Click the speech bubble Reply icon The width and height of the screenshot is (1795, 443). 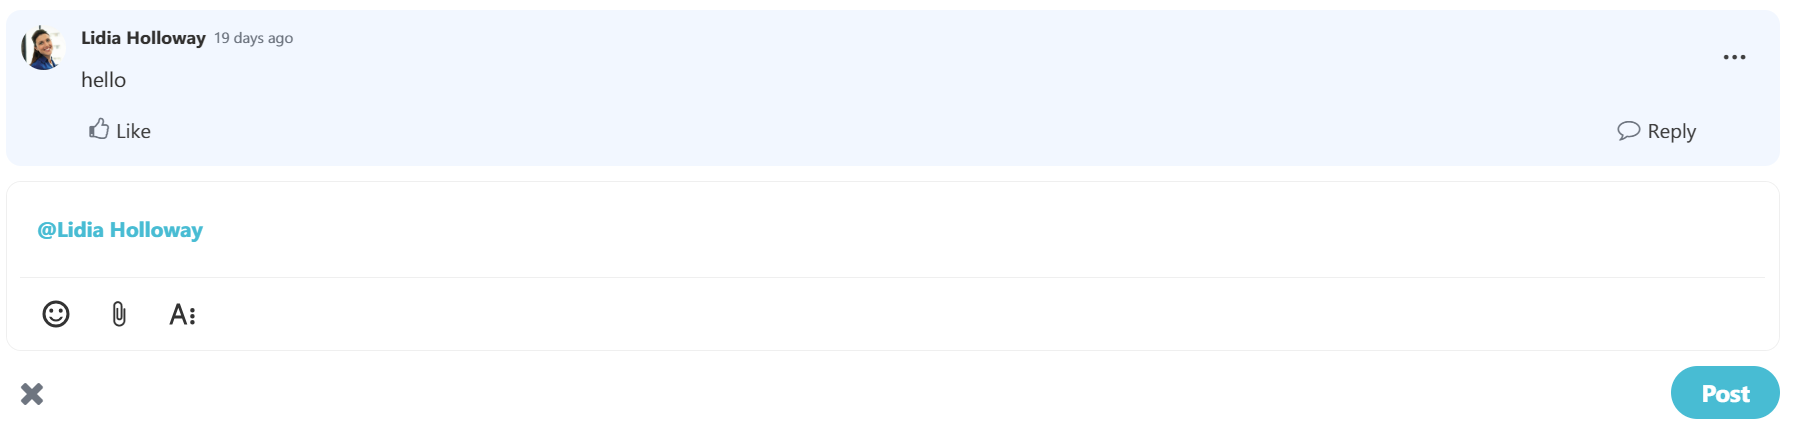click(x=1628, y=131)
